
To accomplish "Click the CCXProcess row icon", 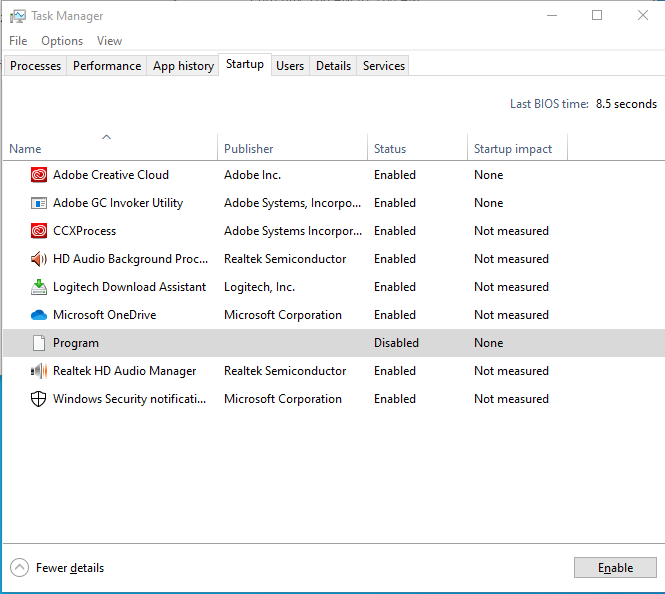I will point(39,231).
